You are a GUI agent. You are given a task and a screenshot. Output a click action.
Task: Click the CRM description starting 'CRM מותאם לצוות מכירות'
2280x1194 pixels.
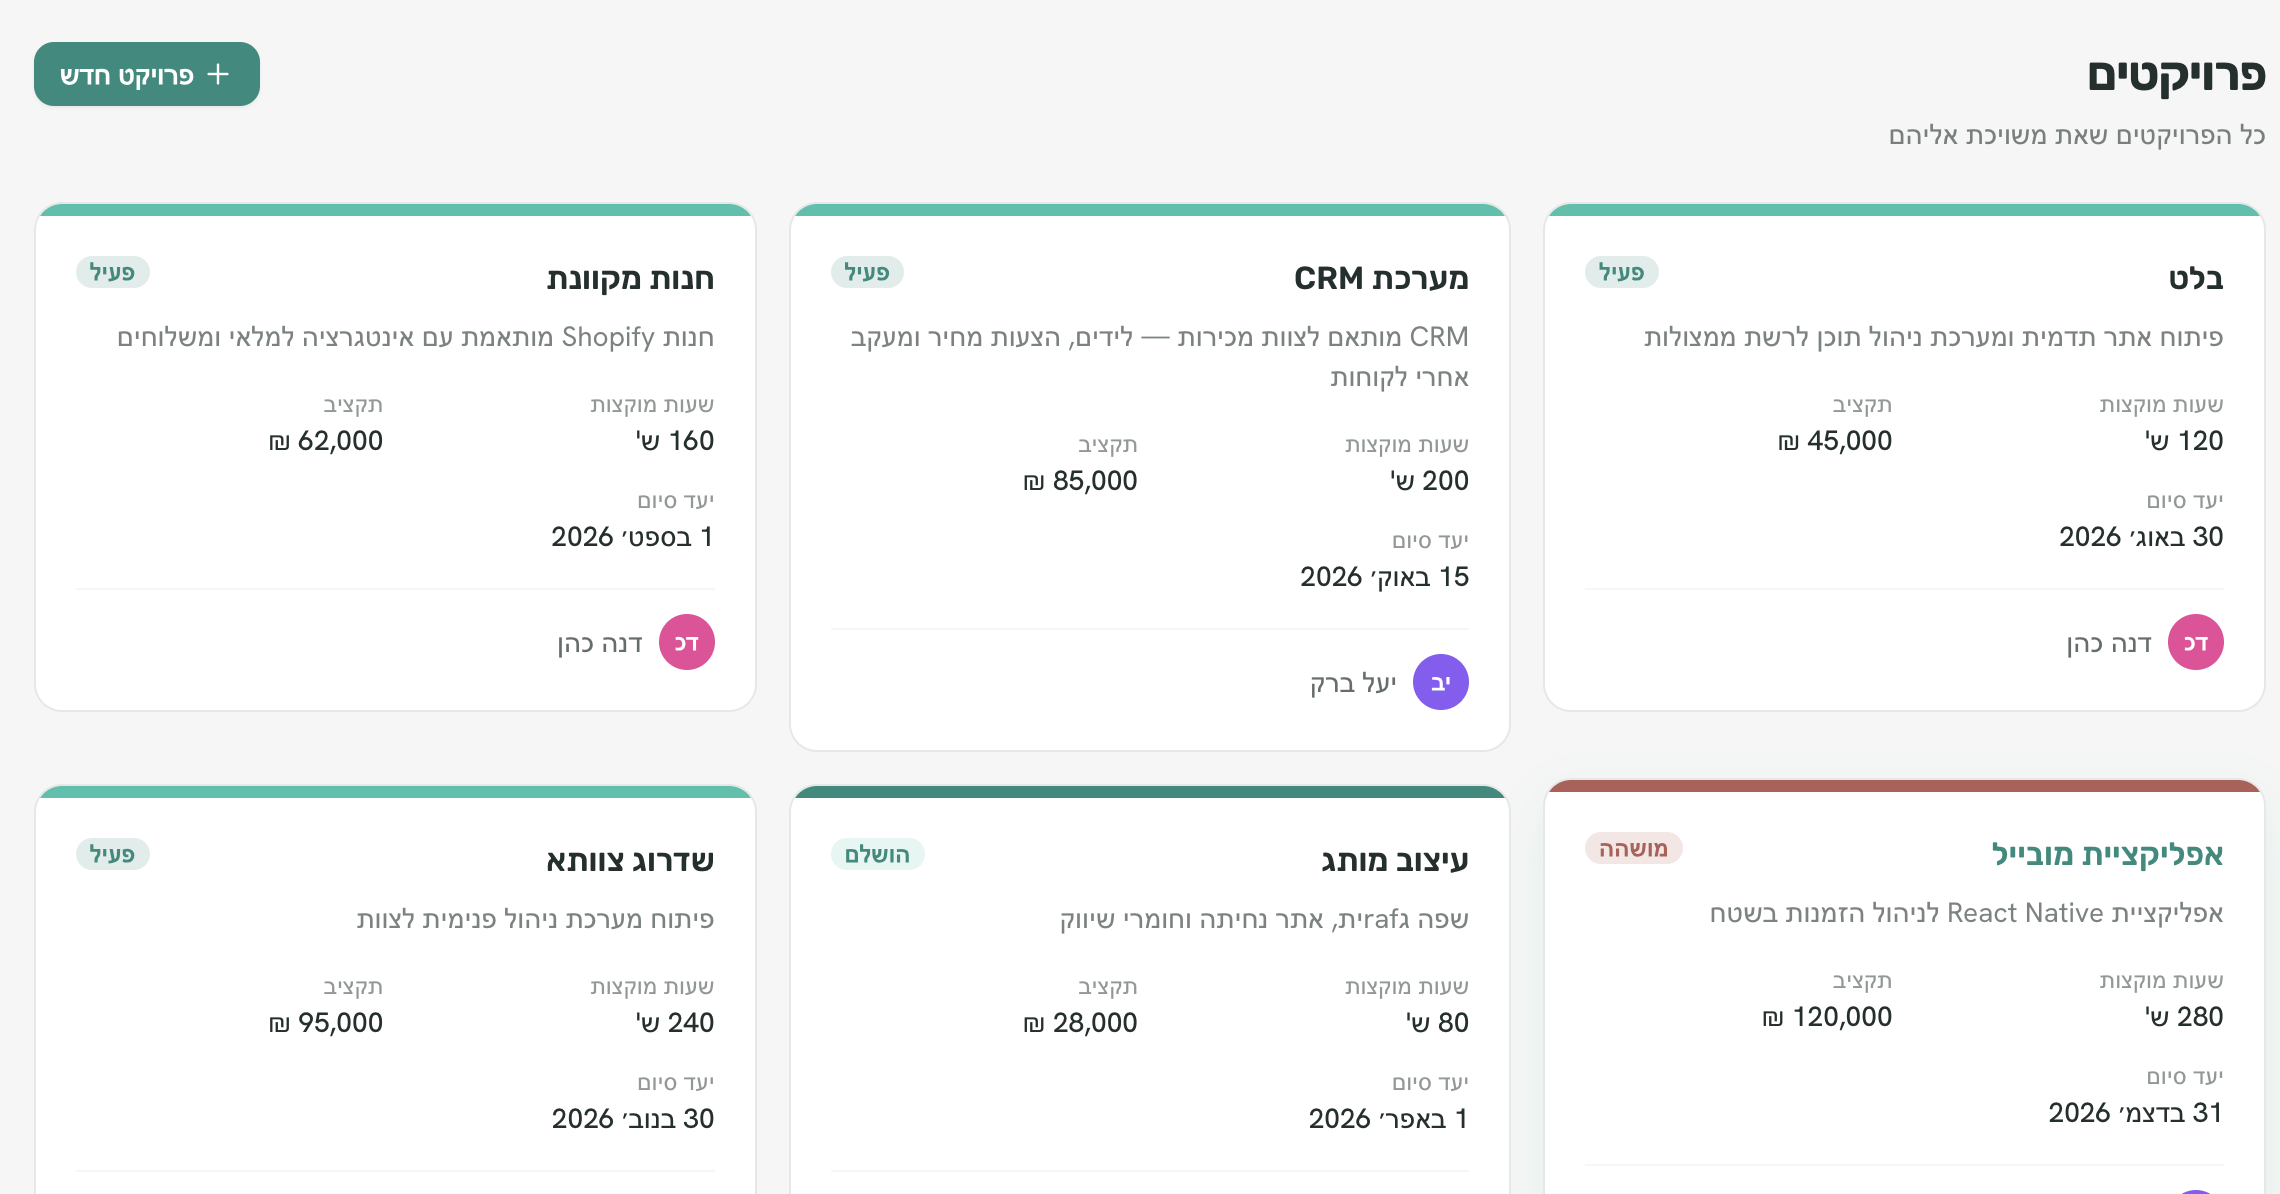pos(1159,357)
